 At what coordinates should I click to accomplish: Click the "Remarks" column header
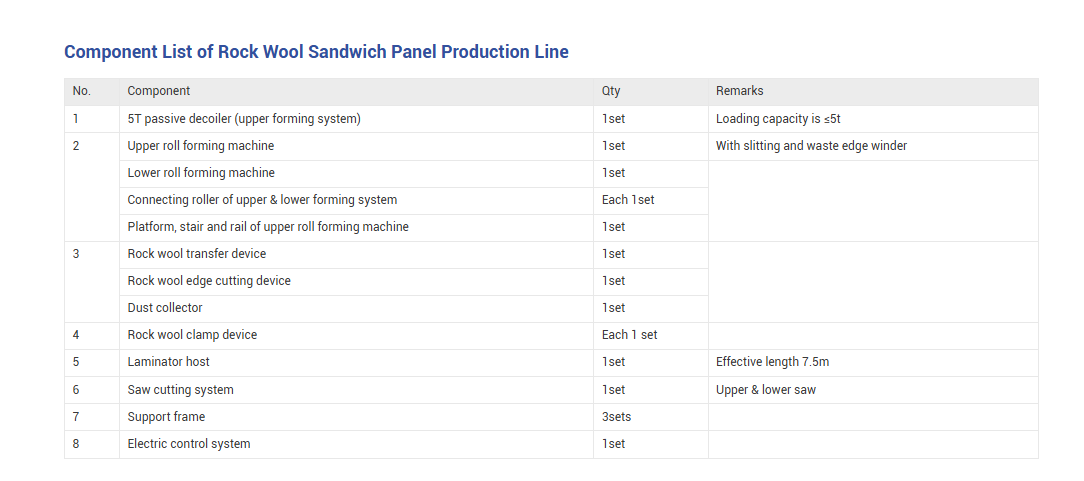click(x=739, y=91)
